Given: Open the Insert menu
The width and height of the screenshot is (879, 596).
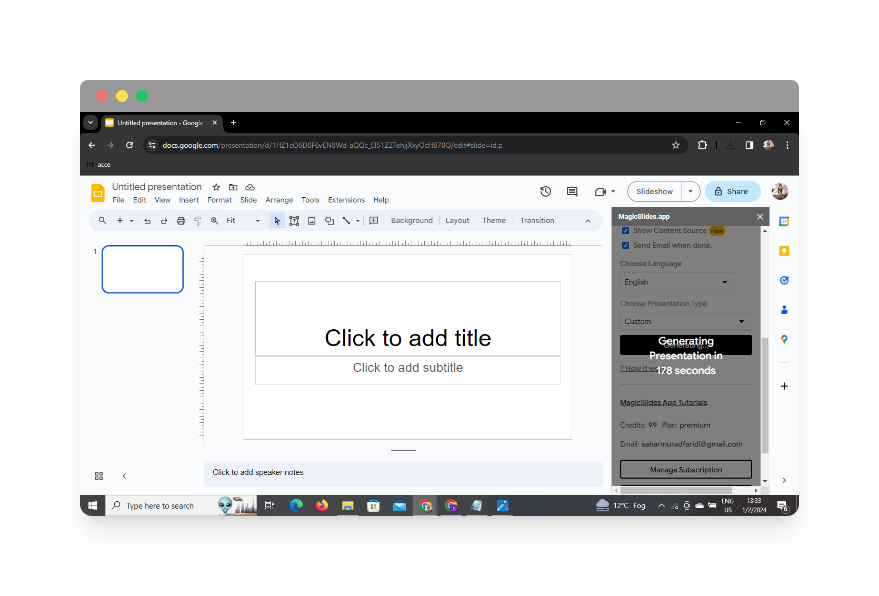Looking at the screenshot, I should tap(189, 200).
